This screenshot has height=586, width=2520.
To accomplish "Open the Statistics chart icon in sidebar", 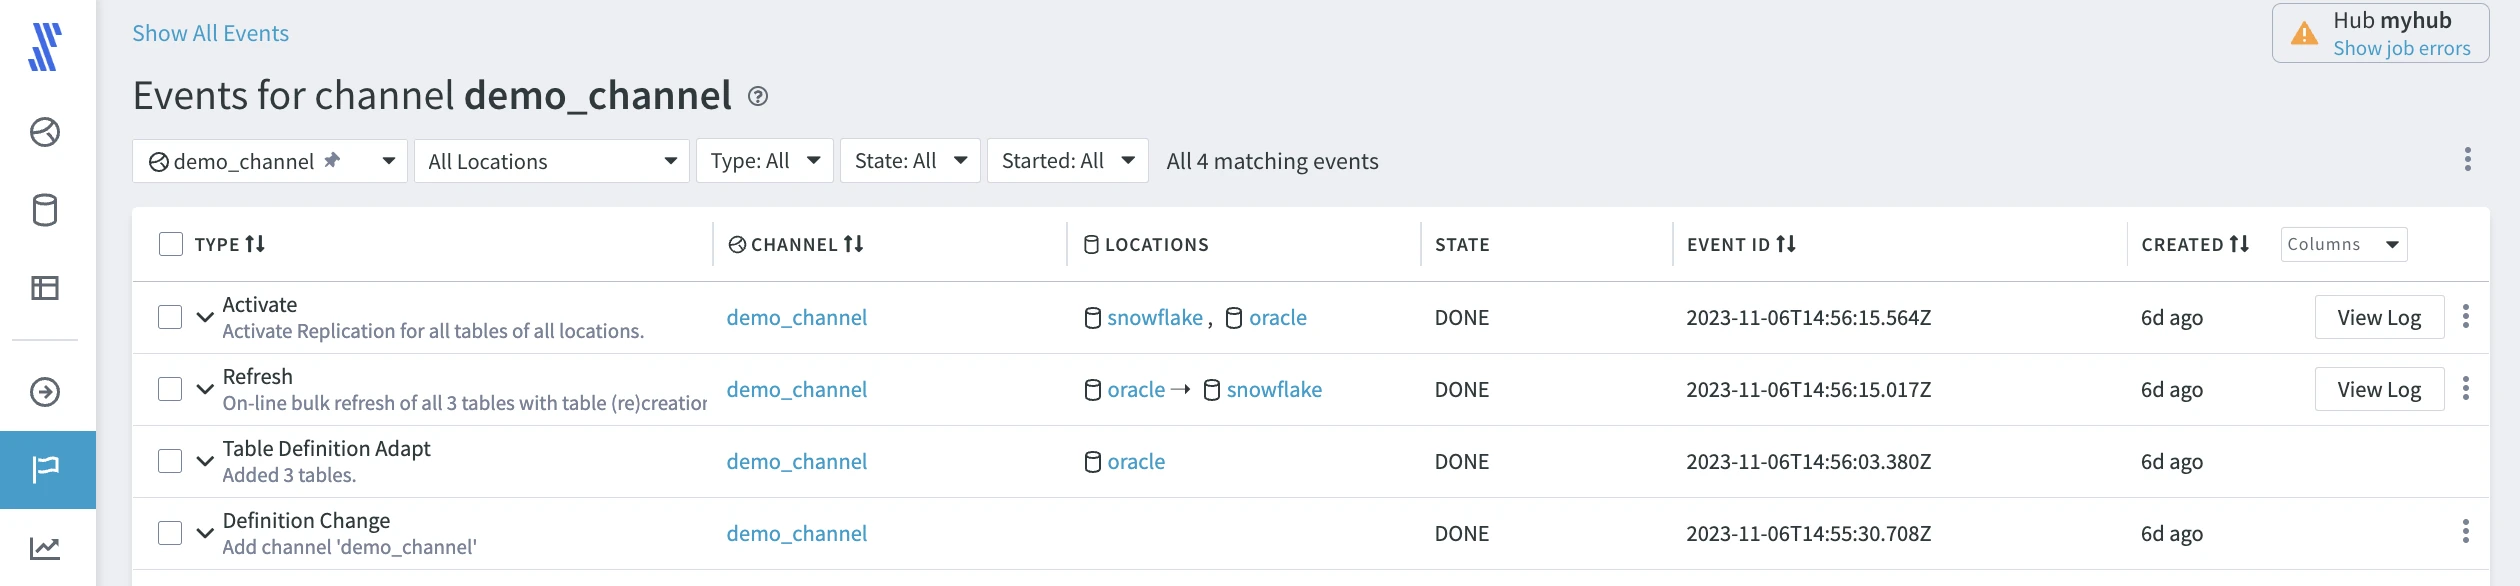I will [45, 547].
